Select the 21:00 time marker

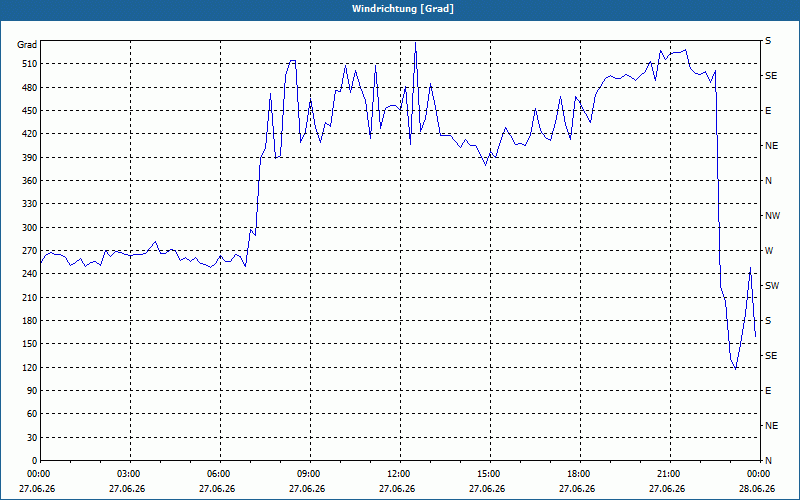[670, 474]
